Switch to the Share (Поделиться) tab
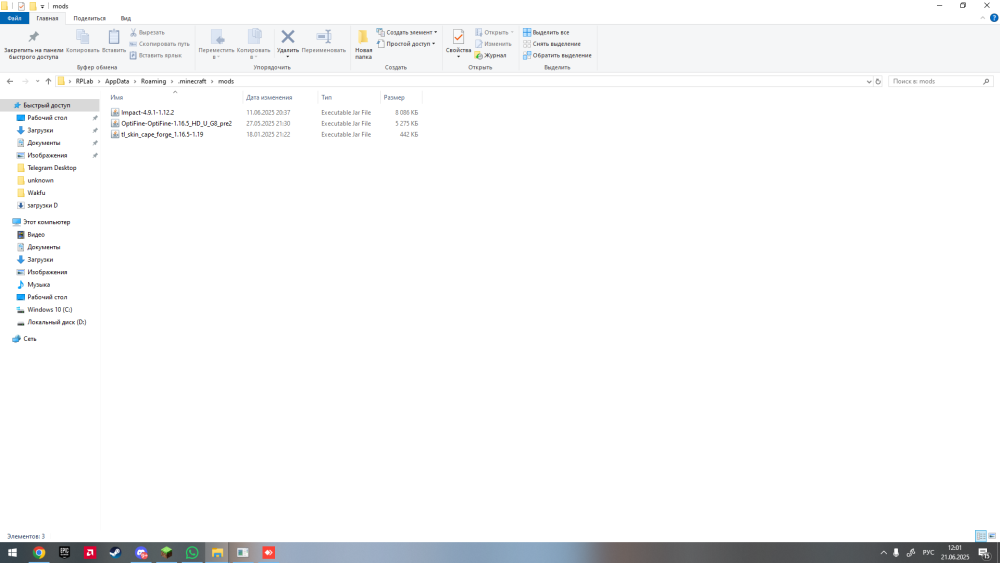This screenshot has width=1000, height=563. click(89, 18)
